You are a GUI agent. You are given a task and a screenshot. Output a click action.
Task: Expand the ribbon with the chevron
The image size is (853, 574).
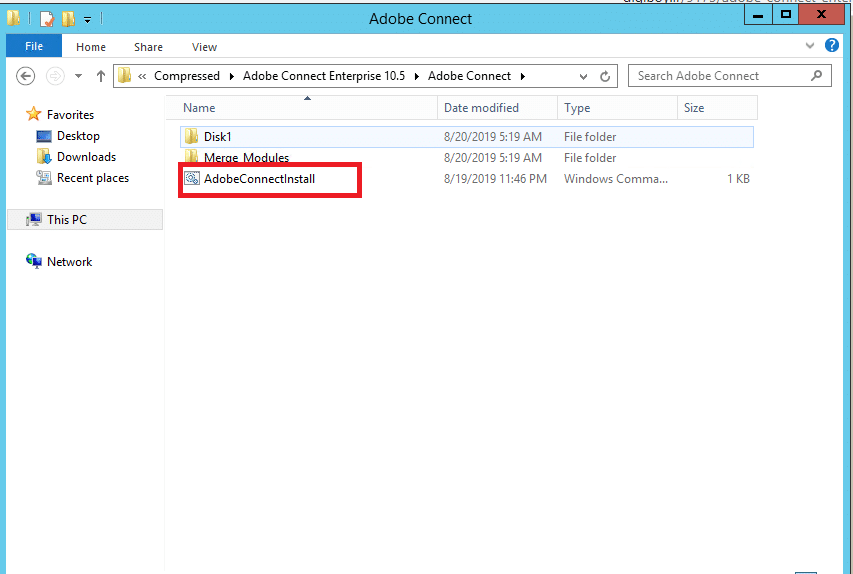(810, 46)
